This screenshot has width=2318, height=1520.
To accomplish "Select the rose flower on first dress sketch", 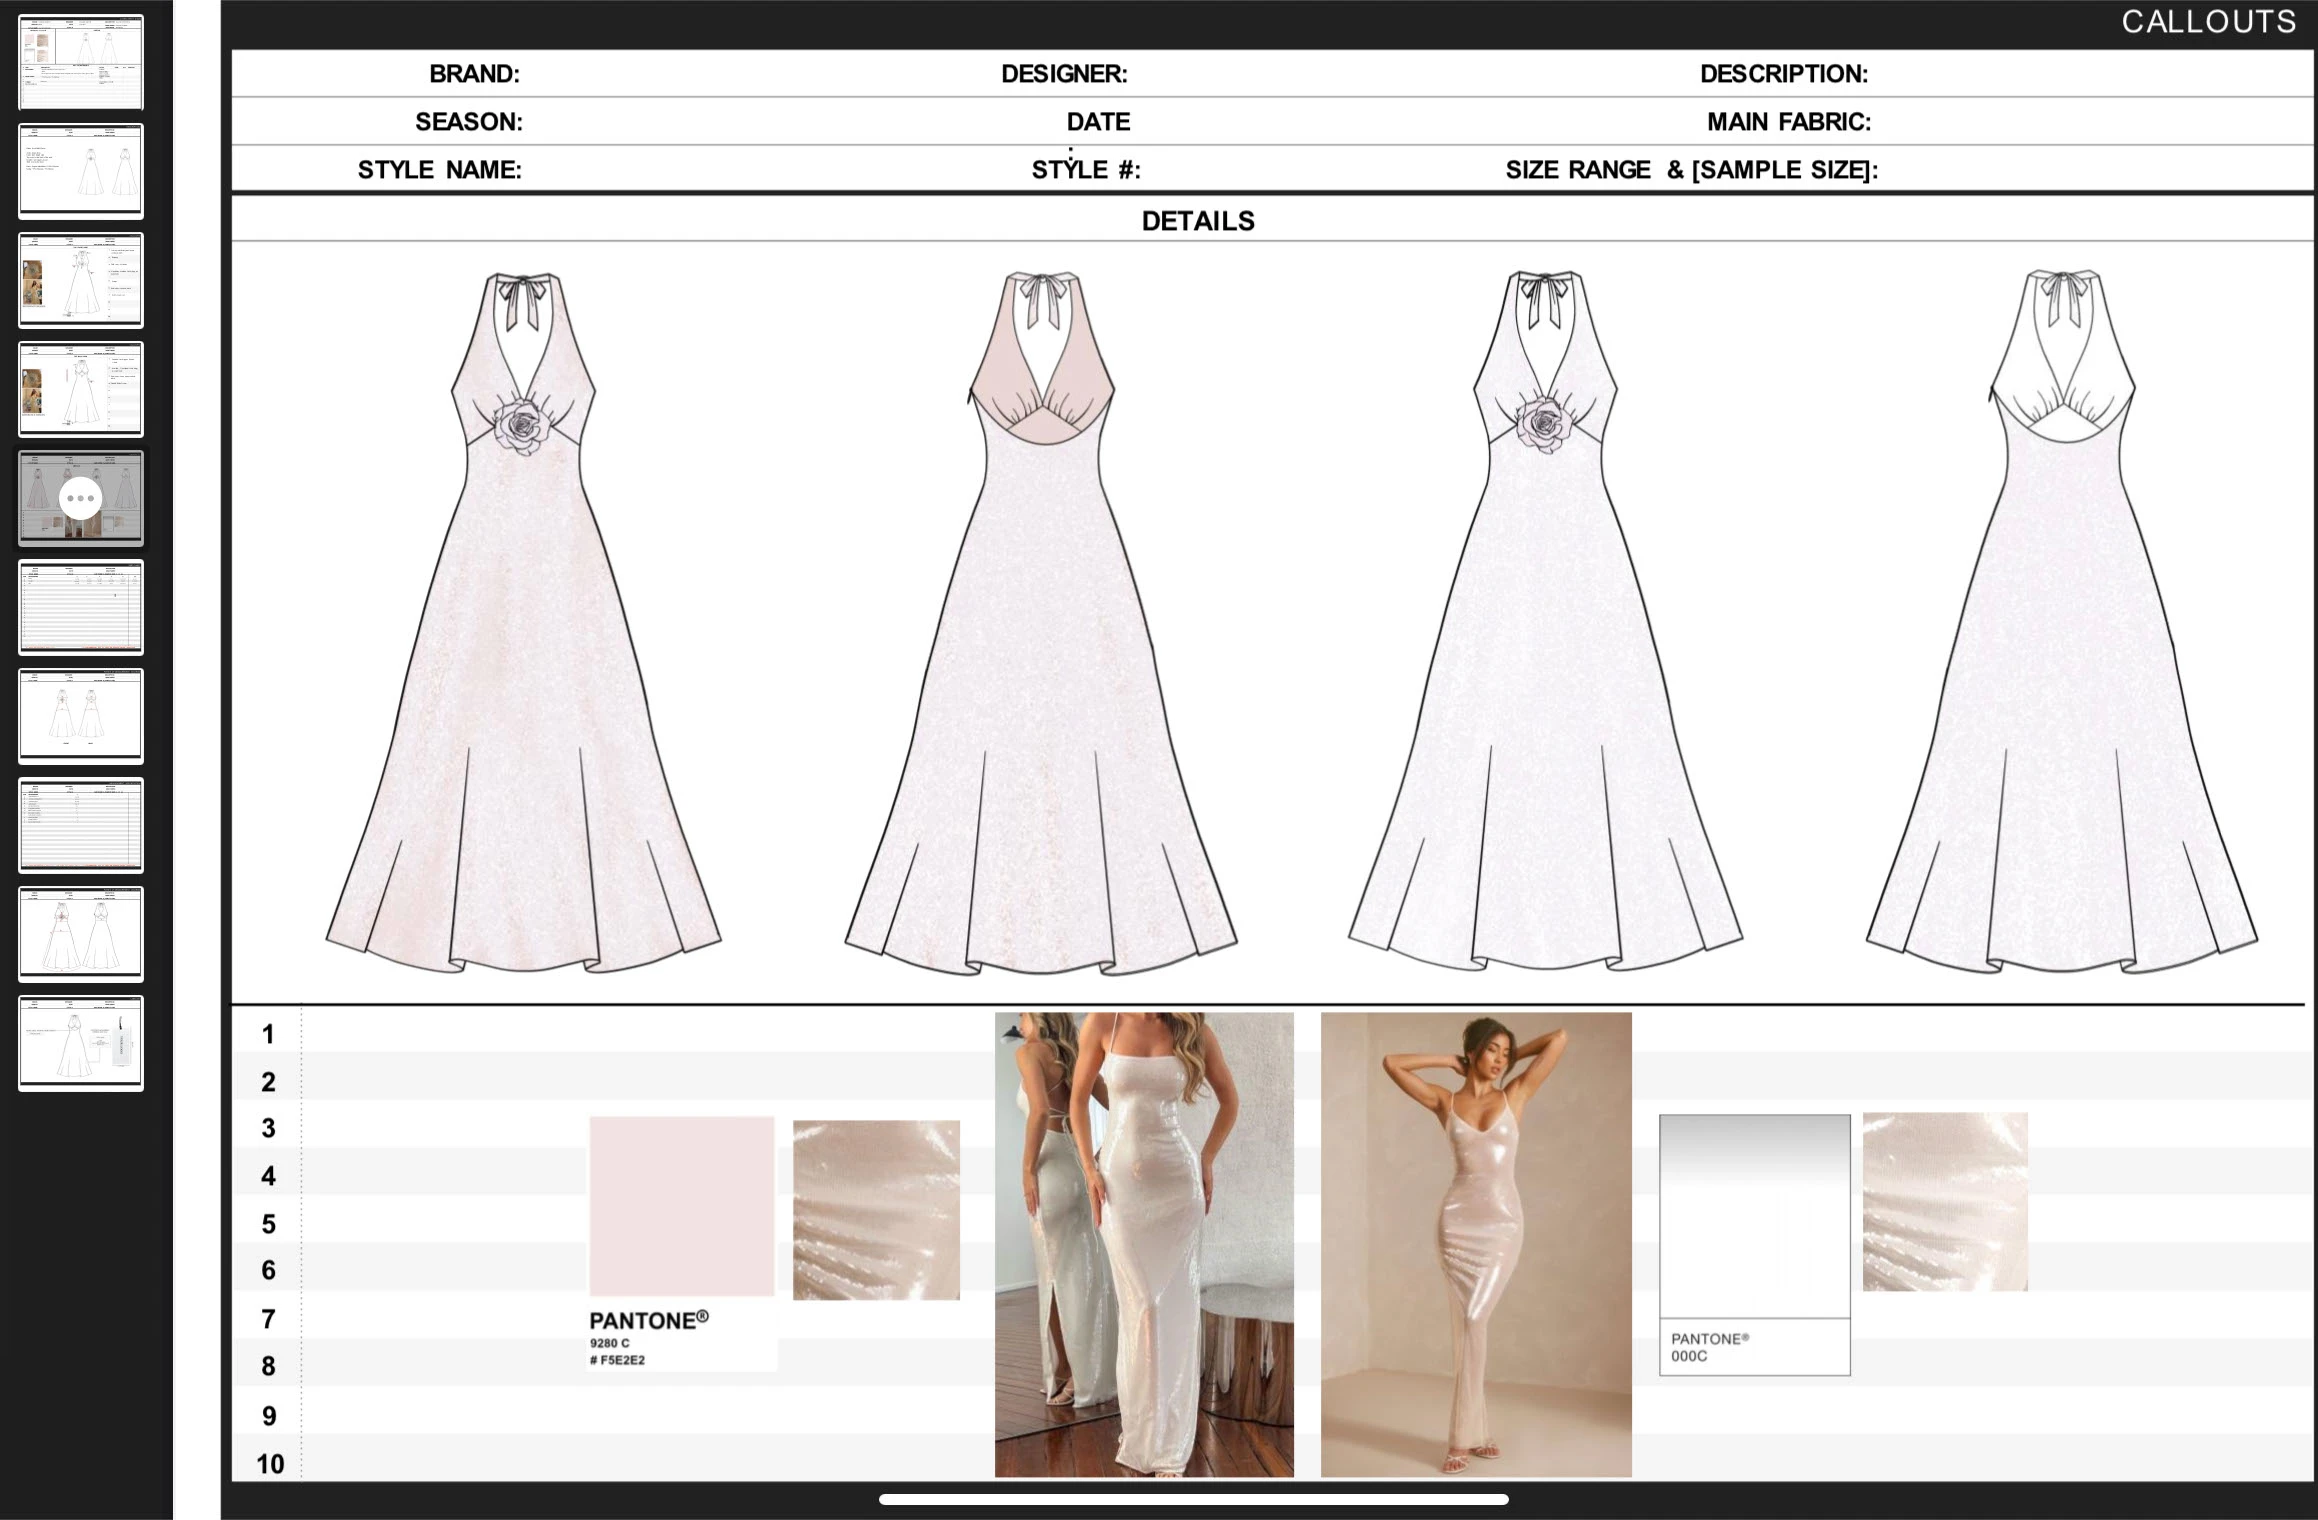I will tap(524, 426).
